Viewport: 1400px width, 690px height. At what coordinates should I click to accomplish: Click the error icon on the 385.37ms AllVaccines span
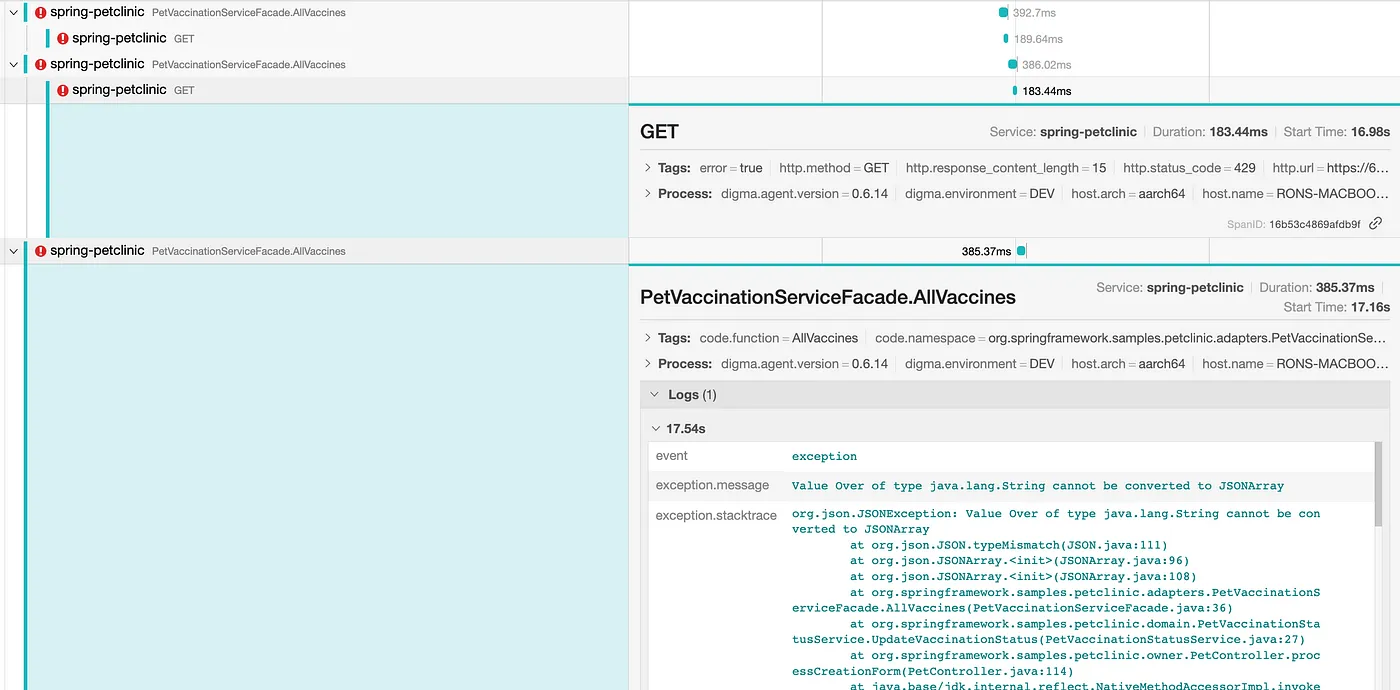pyautogui.click(x=40, y=251)
